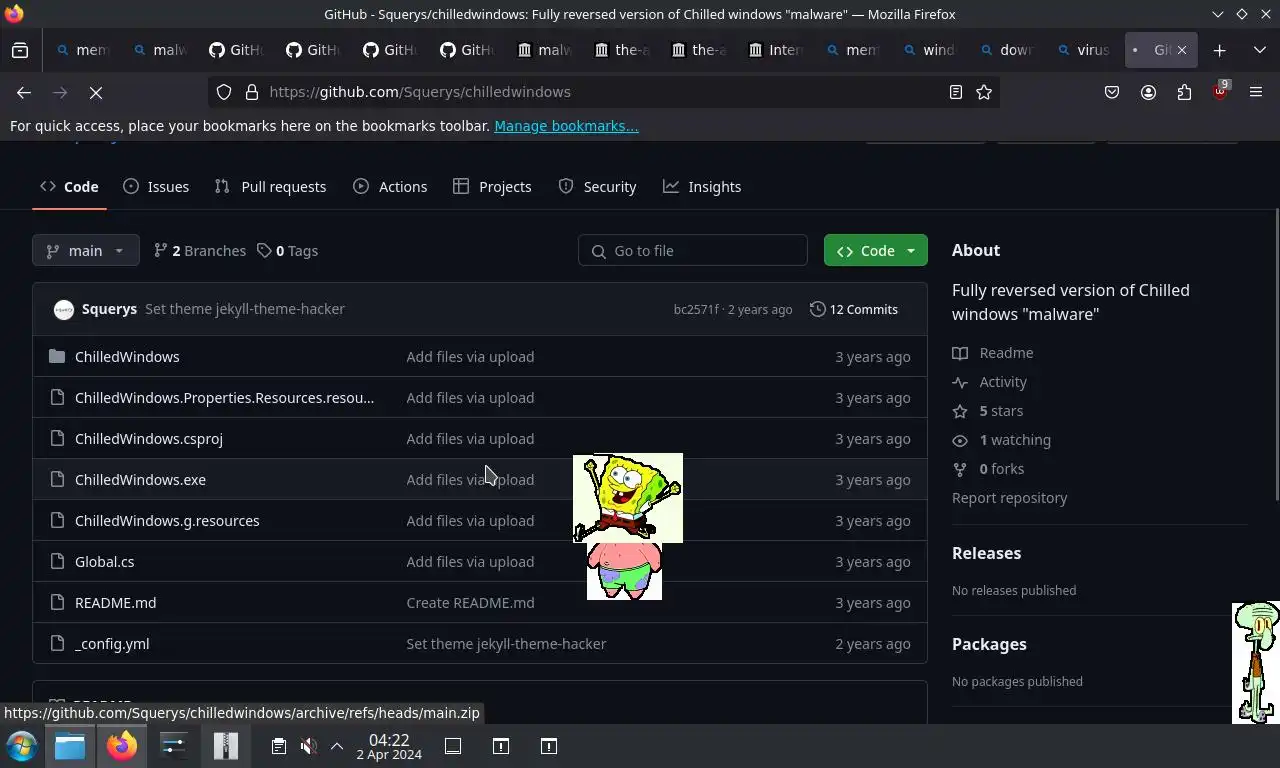Open Firefox View icon in tab strip
1280x768 pixels.
click(x=20, y=50)
